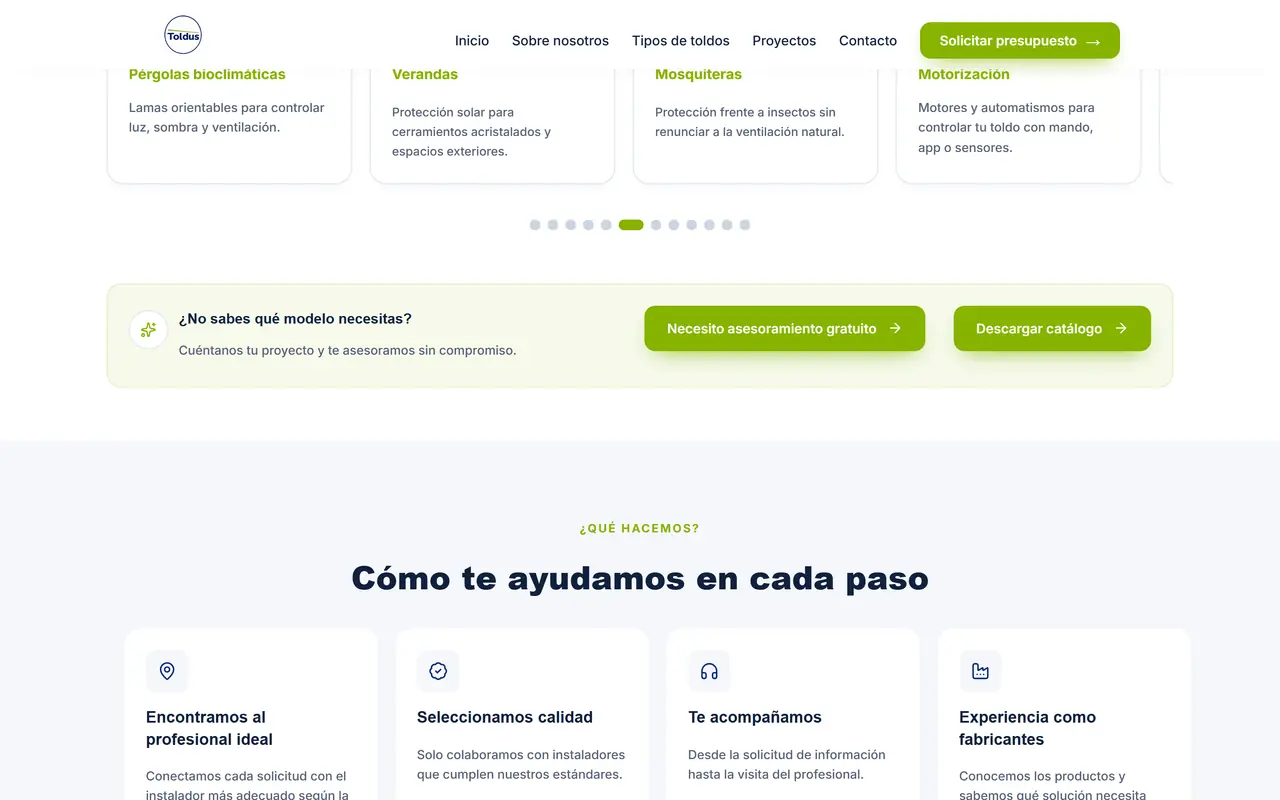Viewport: 1280px width, 800px height.
Task: Navigate to Proyectos
Action: coord(784,41)
